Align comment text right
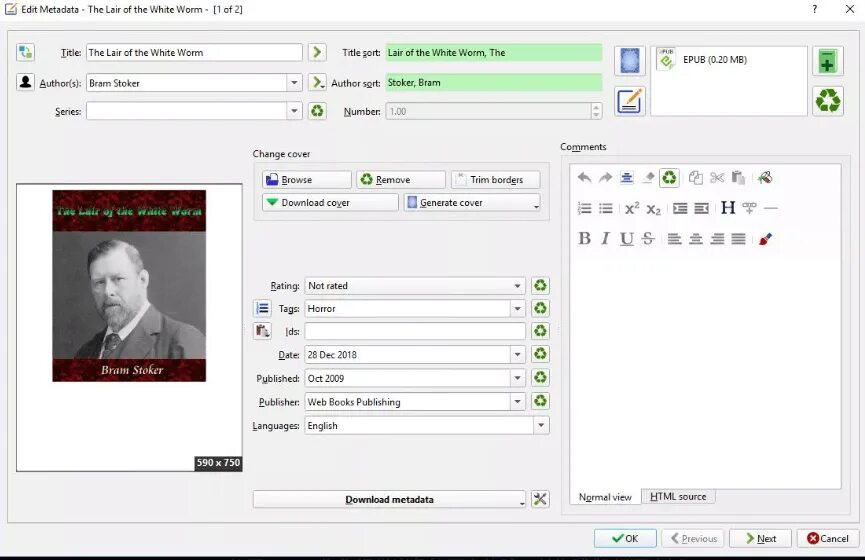 [x=717, y=238]
